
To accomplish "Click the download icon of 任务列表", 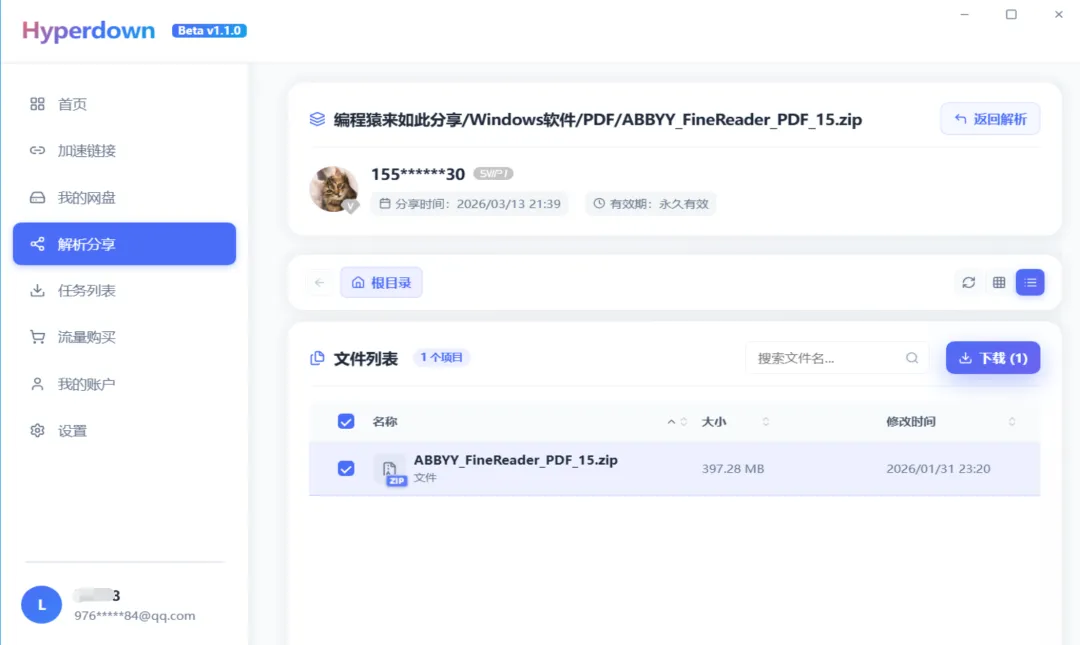I will (x=37, y=291).
